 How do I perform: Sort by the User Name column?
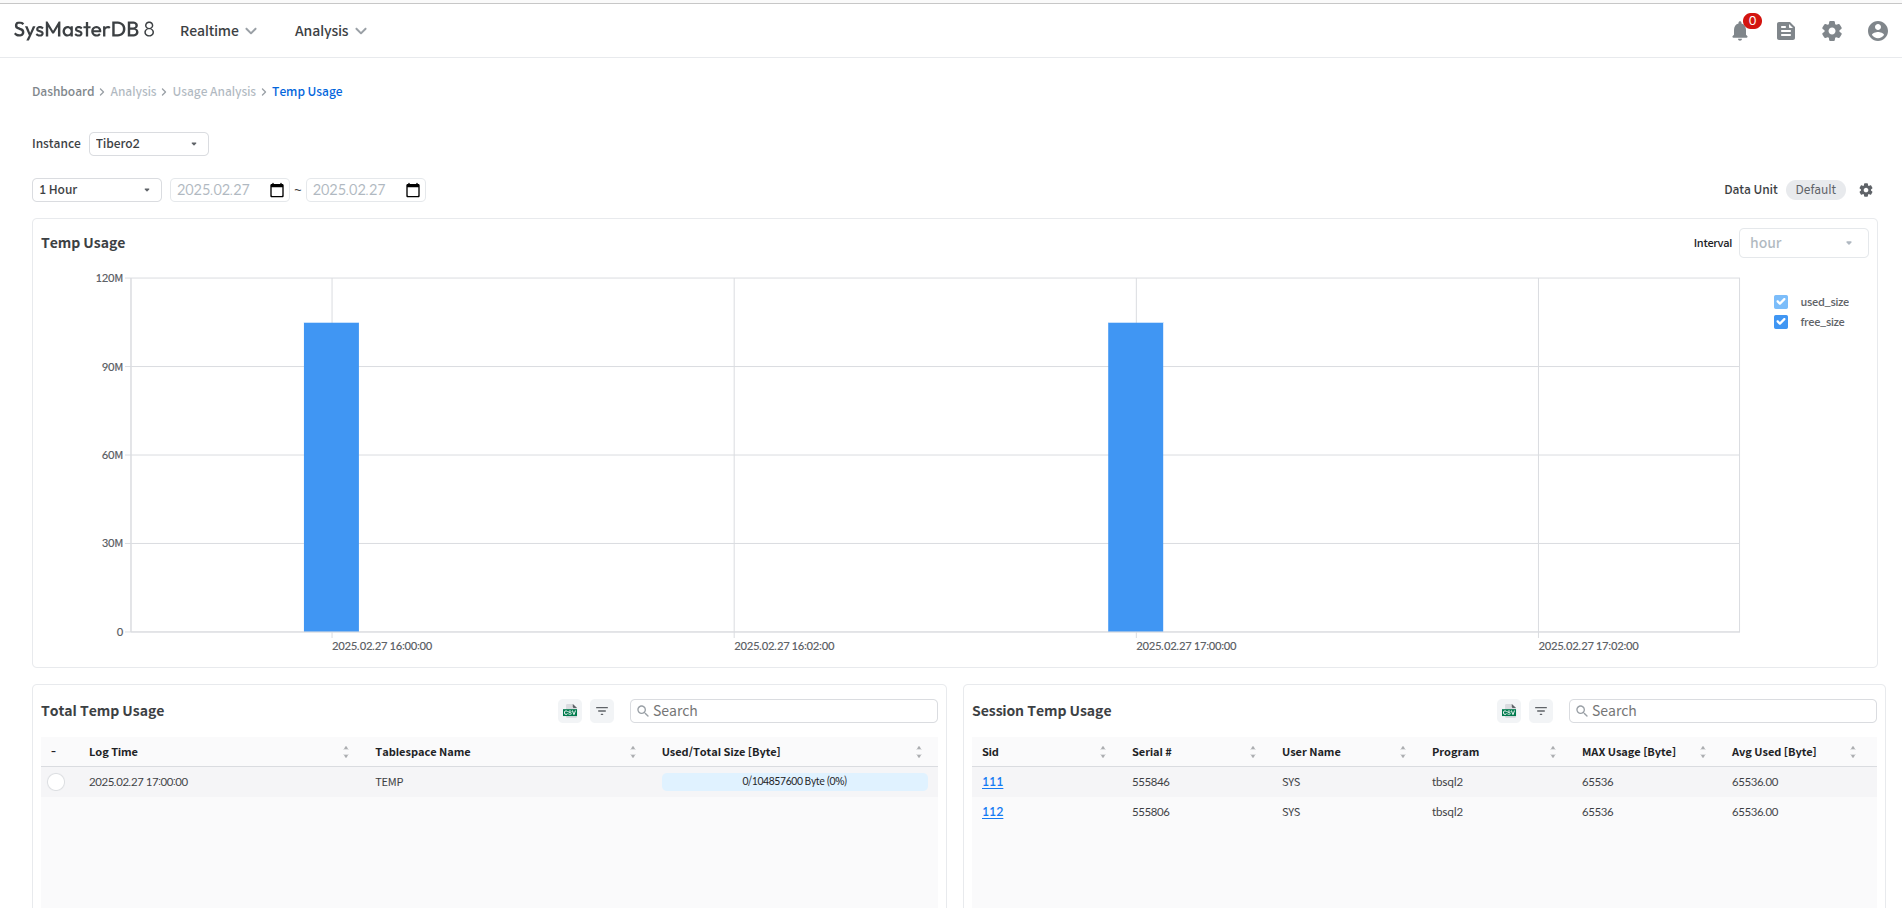1403,752
